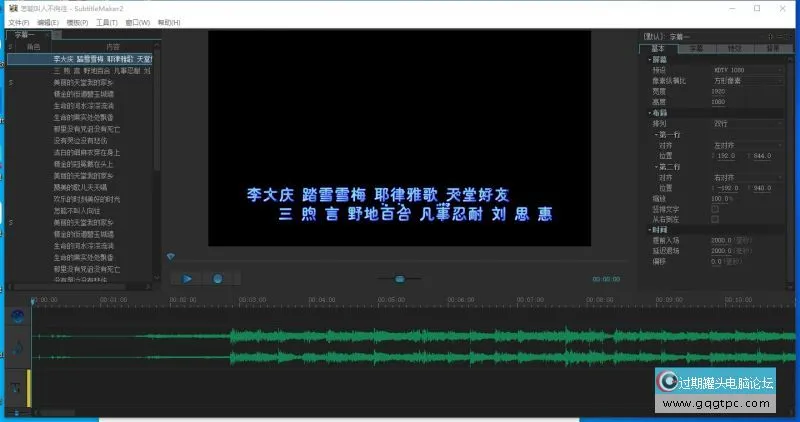Select the first subtitle row starting 李大庆
Screen dimensions: 800x422
(80, 59)
